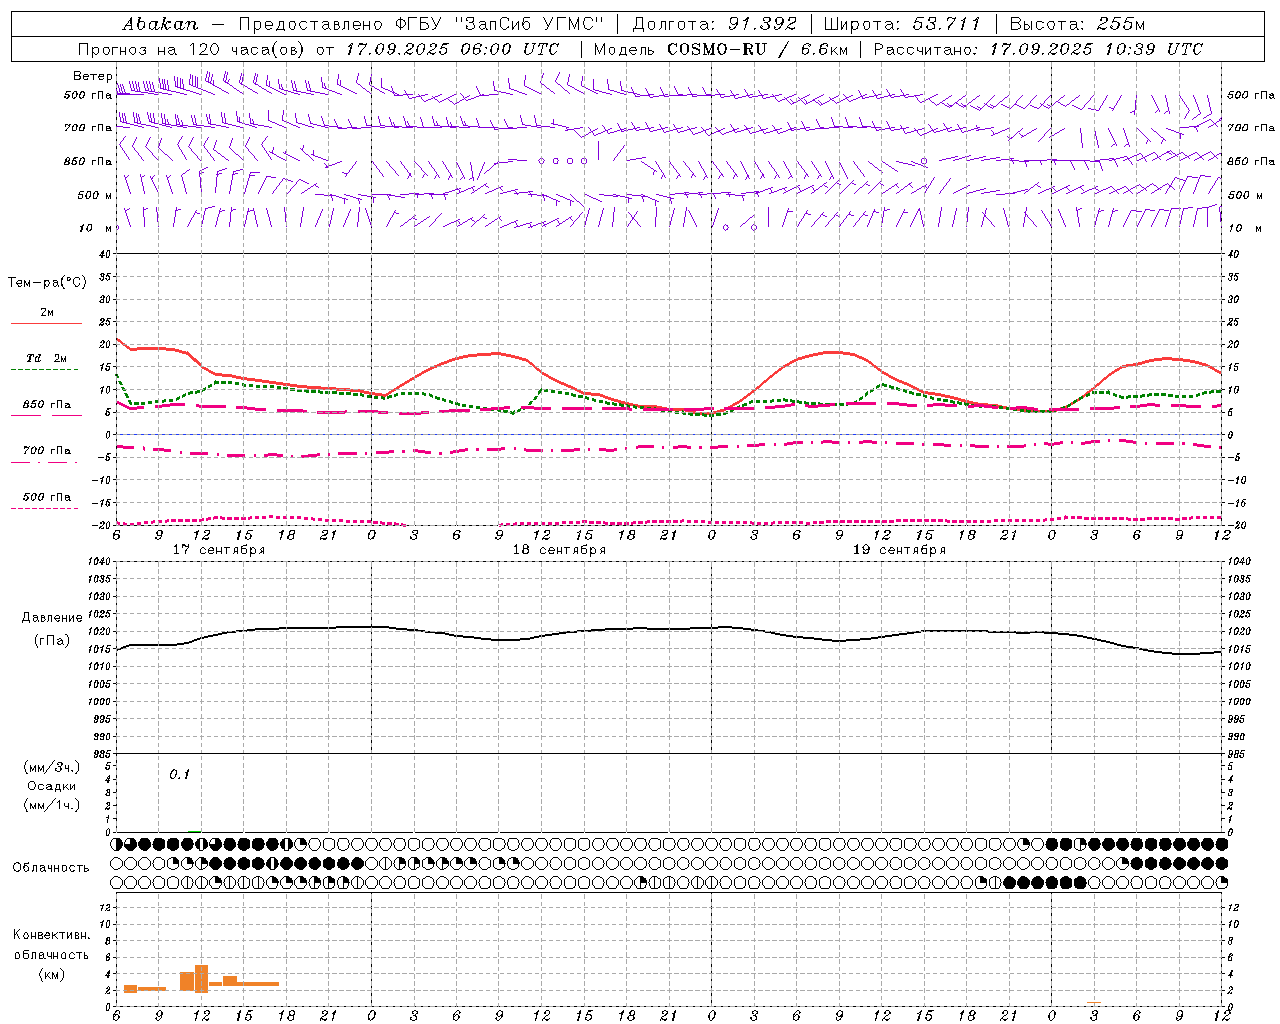Click the Td 2м dew point legend entry
Screen dimensions: 1280x1024
pos(47,358)
